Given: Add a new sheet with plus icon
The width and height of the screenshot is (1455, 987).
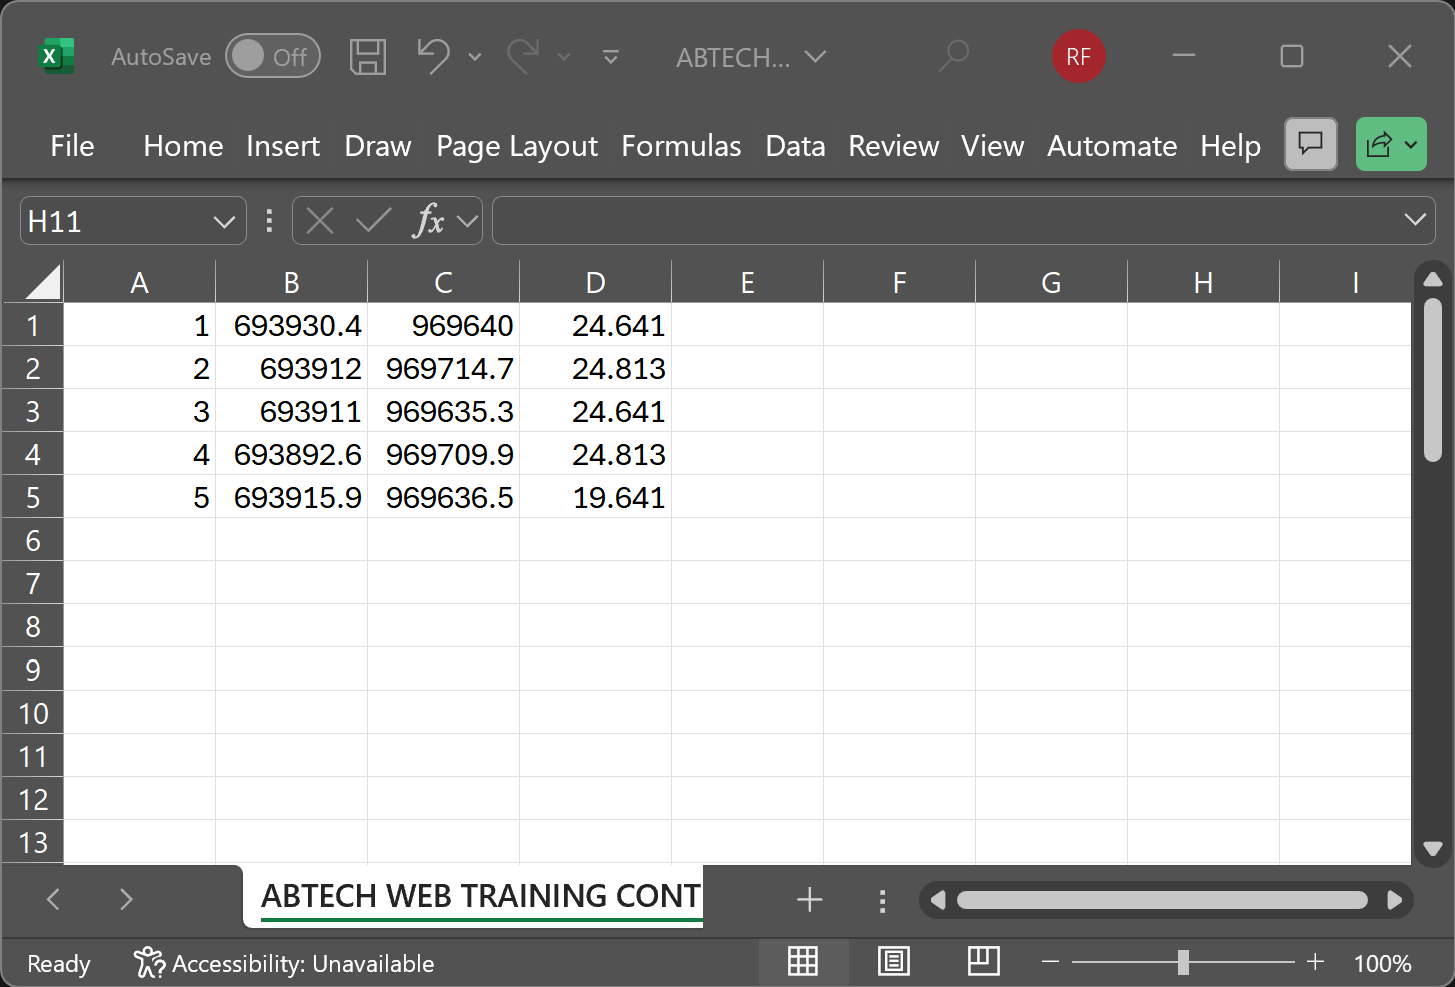Looking at the screenshot, I should tap(809, 900).
